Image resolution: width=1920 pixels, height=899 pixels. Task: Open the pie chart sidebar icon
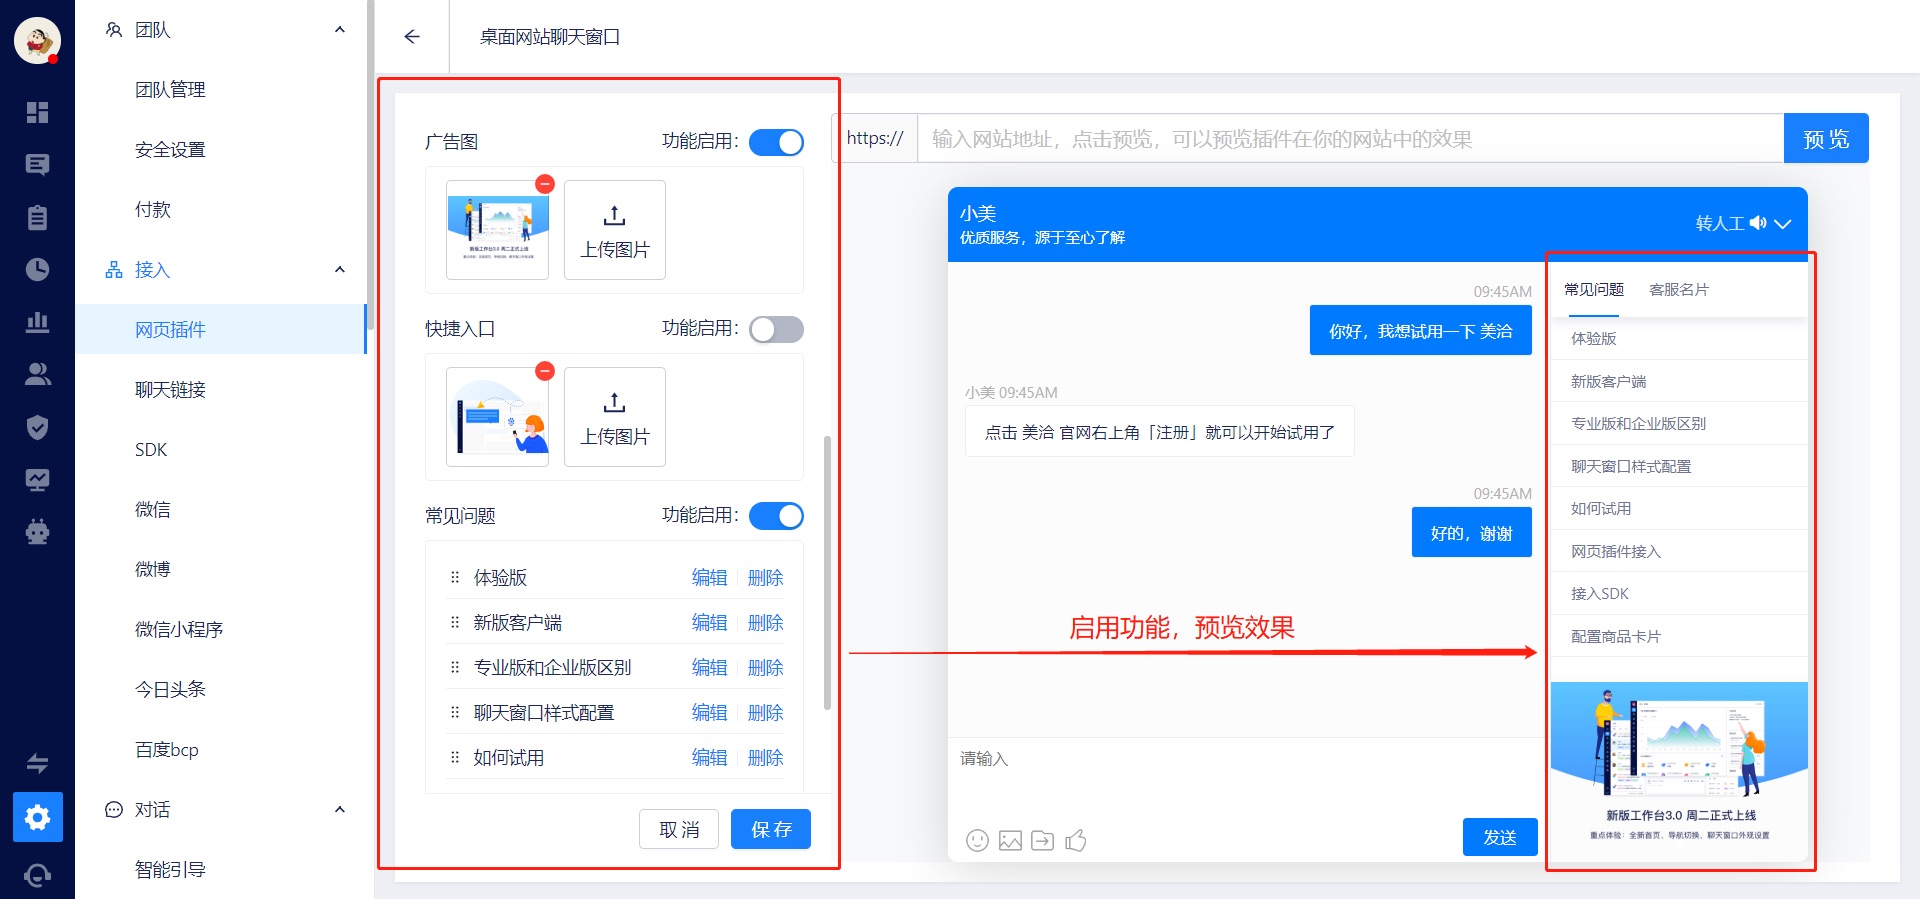tap(37, 269)
